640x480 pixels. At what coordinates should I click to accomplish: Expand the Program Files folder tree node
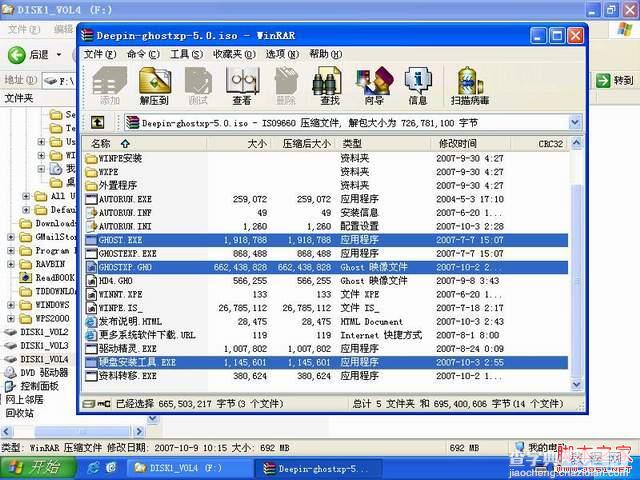[x=11, y=251]
